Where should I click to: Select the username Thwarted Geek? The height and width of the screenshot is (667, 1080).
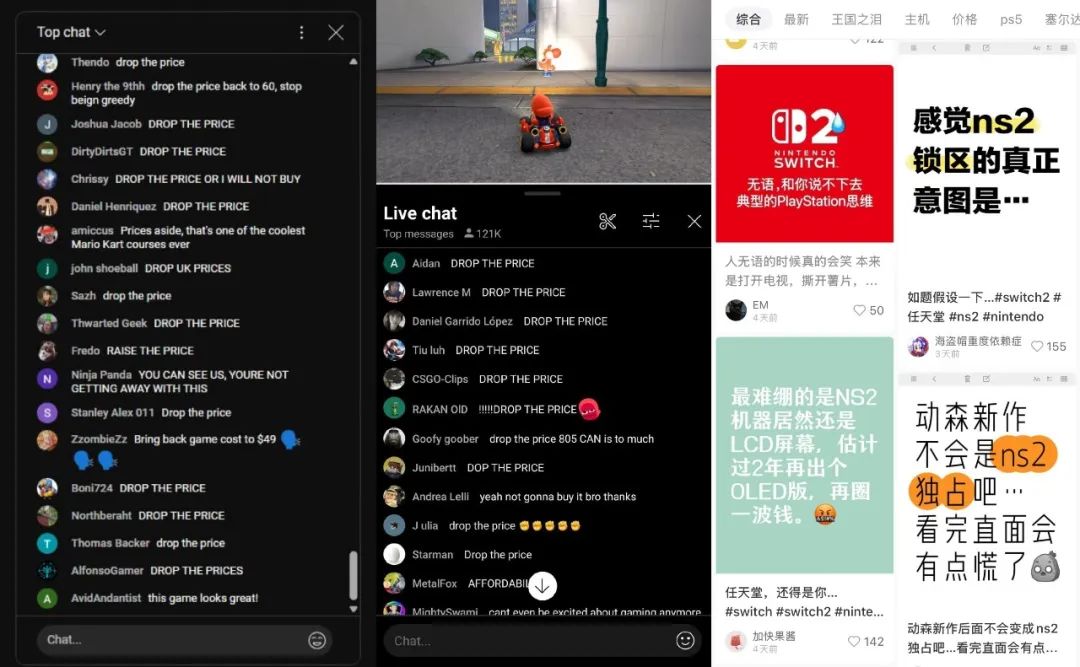pyautogui.click(x=109, y=323)
